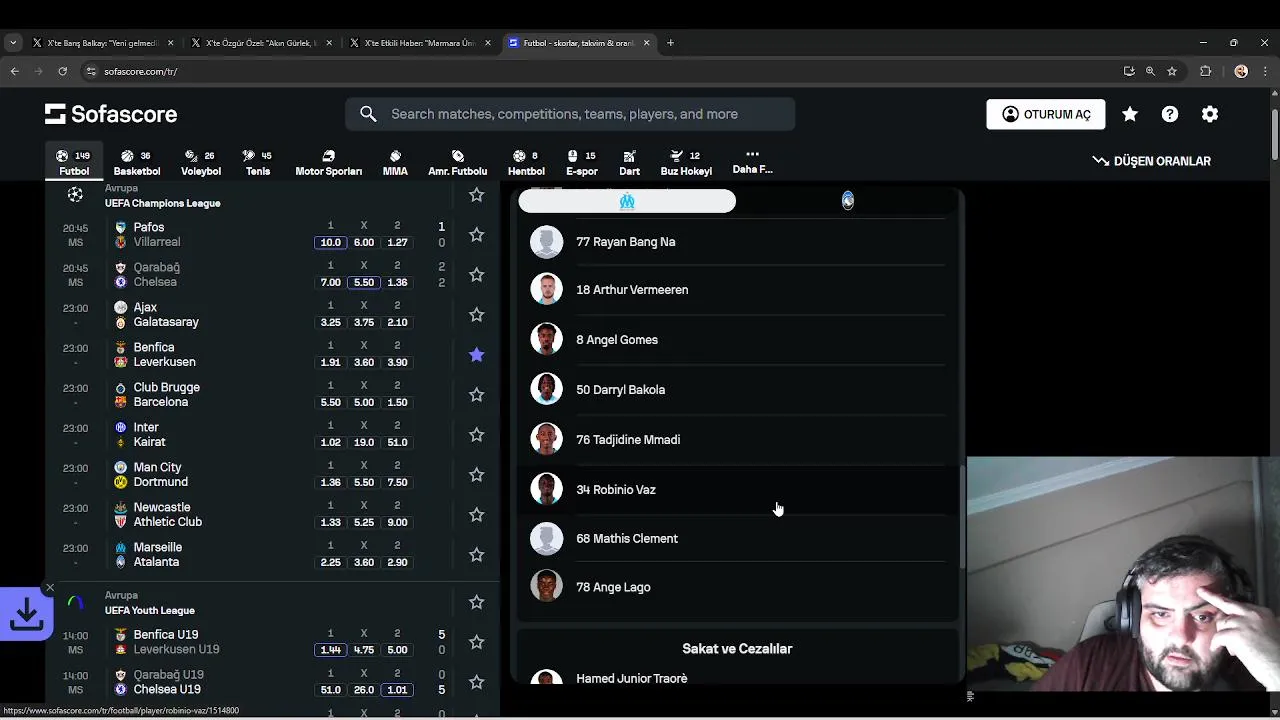Favorite Club Brugge vs Barcelona match
Screen dimensions: 1280x720
(477, 395)
